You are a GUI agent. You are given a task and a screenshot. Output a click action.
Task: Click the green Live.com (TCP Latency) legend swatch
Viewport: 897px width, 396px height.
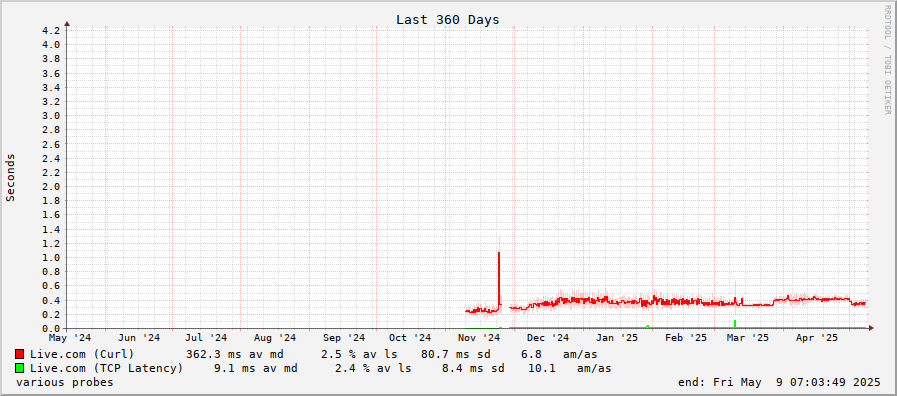[19, 369]
